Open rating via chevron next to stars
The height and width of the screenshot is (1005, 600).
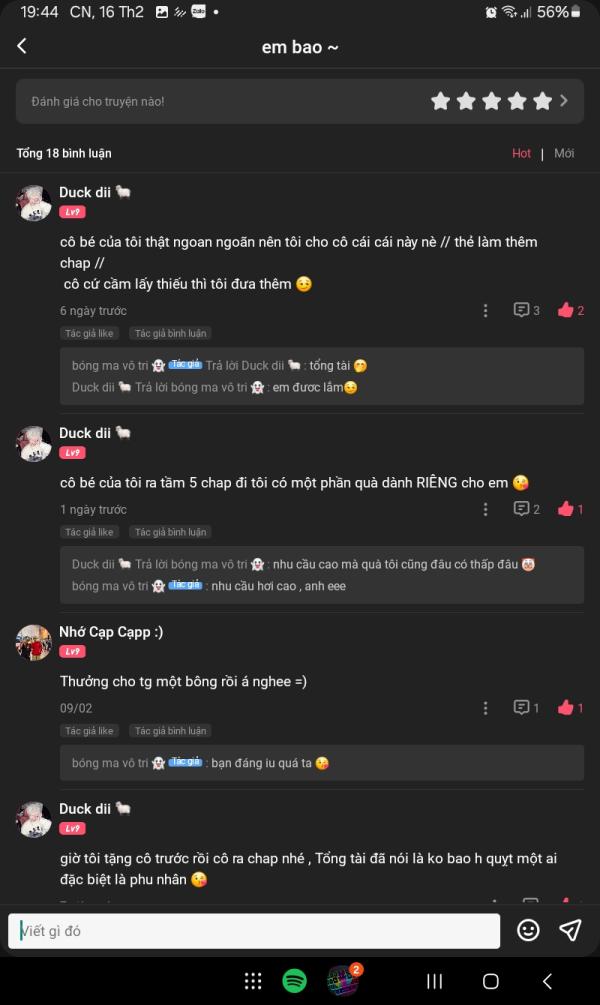coord(563,101)
